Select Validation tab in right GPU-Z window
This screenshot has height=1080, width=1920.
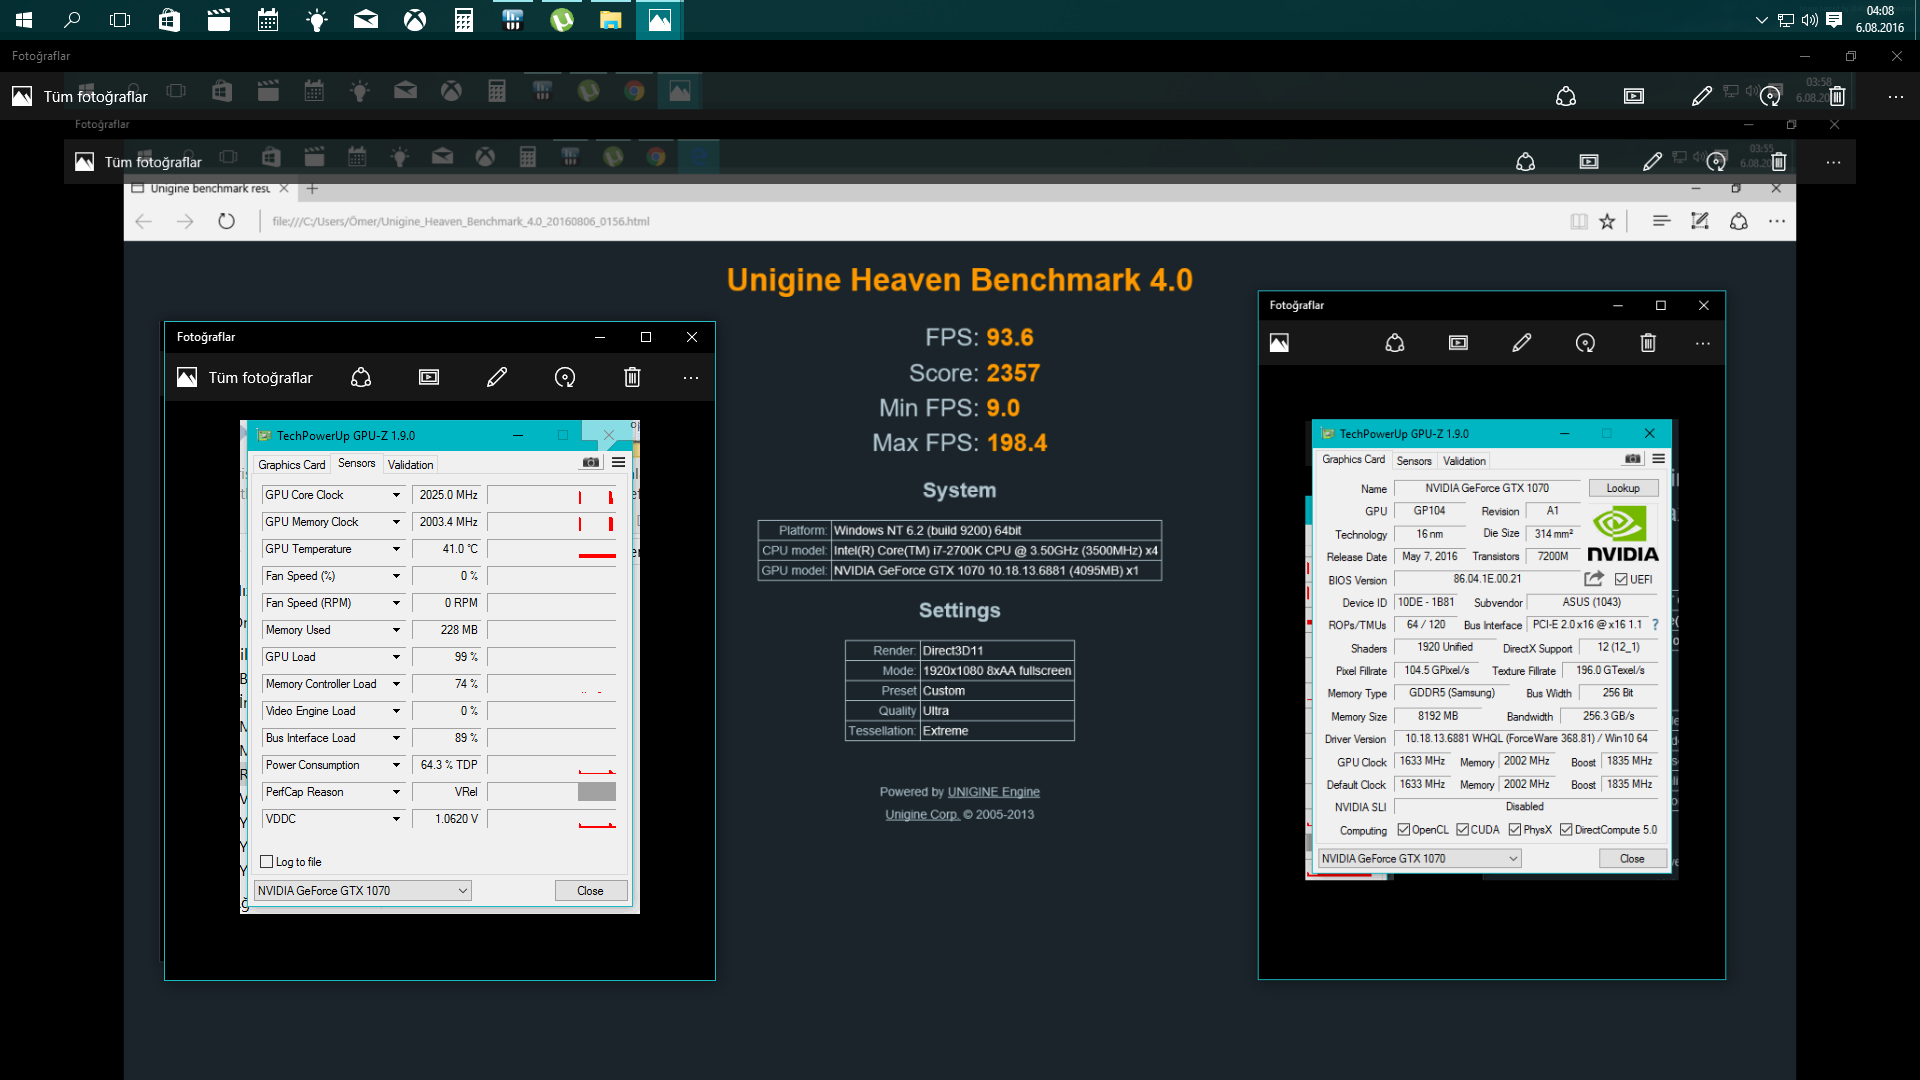coord(1464,461)
